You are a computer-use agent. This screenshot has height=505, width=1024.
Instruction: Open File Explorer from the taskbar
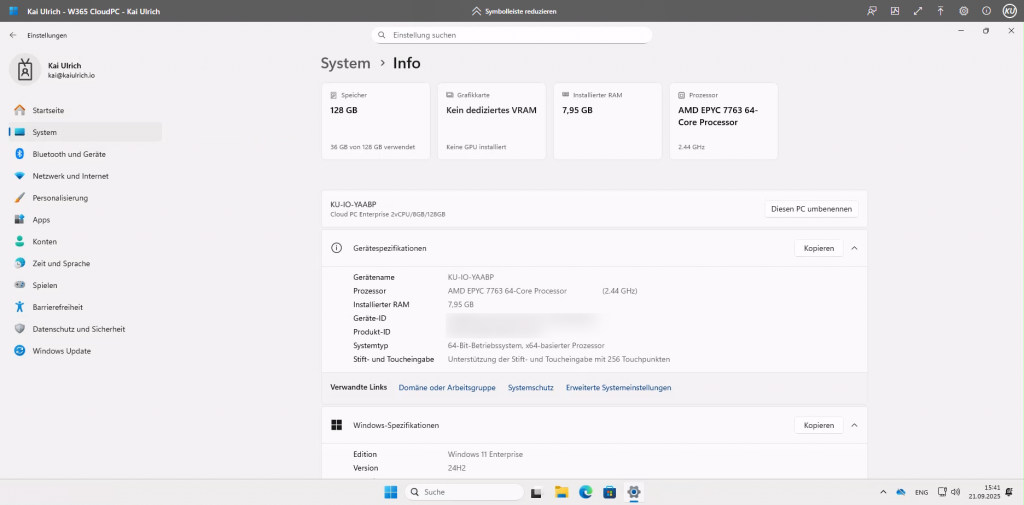[x=562, y=492]
